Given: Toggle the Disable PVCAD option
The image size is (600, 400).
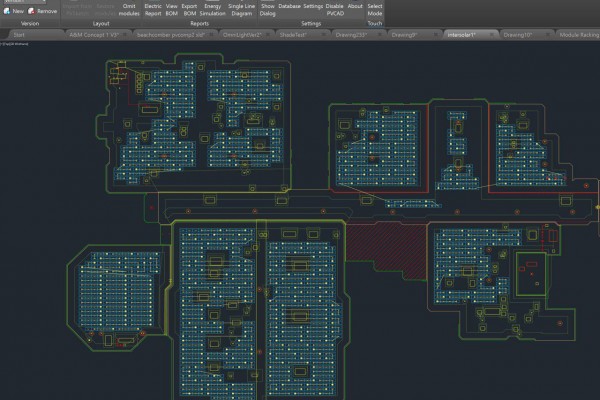Looking at the screenshot, I should [334, 9].
